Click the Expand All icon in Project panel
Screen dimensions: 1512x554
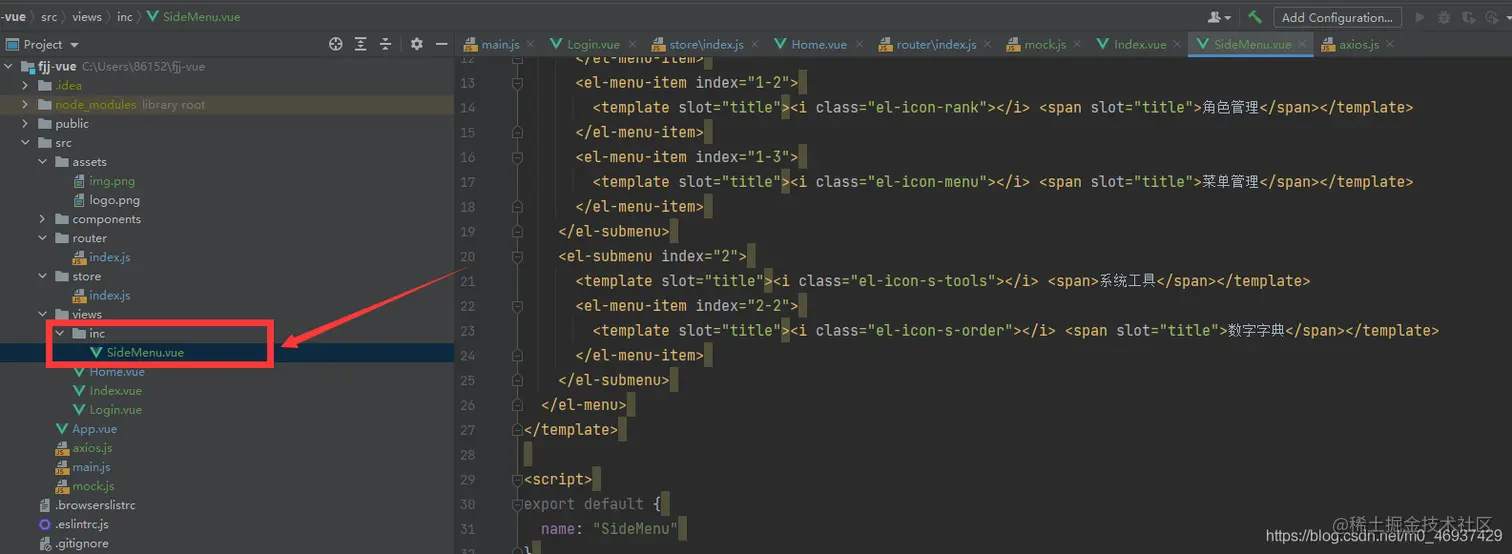pos(361,44)
